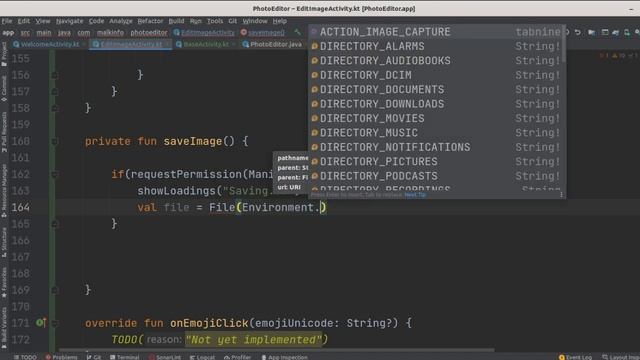Choose DIRECTORY_AUDIOBOOKS from completion list
The image size is (640, 360).
436,60
